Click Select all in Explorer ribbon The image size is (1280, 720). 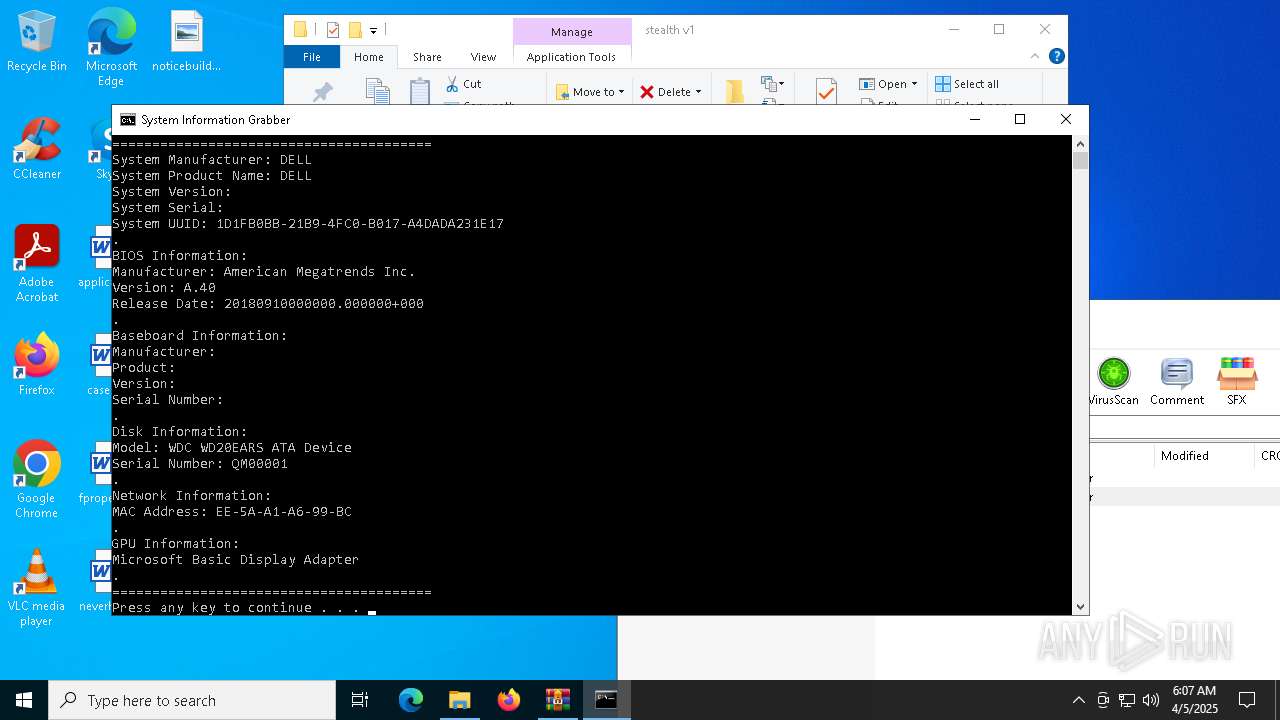click(x=967, y=84)
